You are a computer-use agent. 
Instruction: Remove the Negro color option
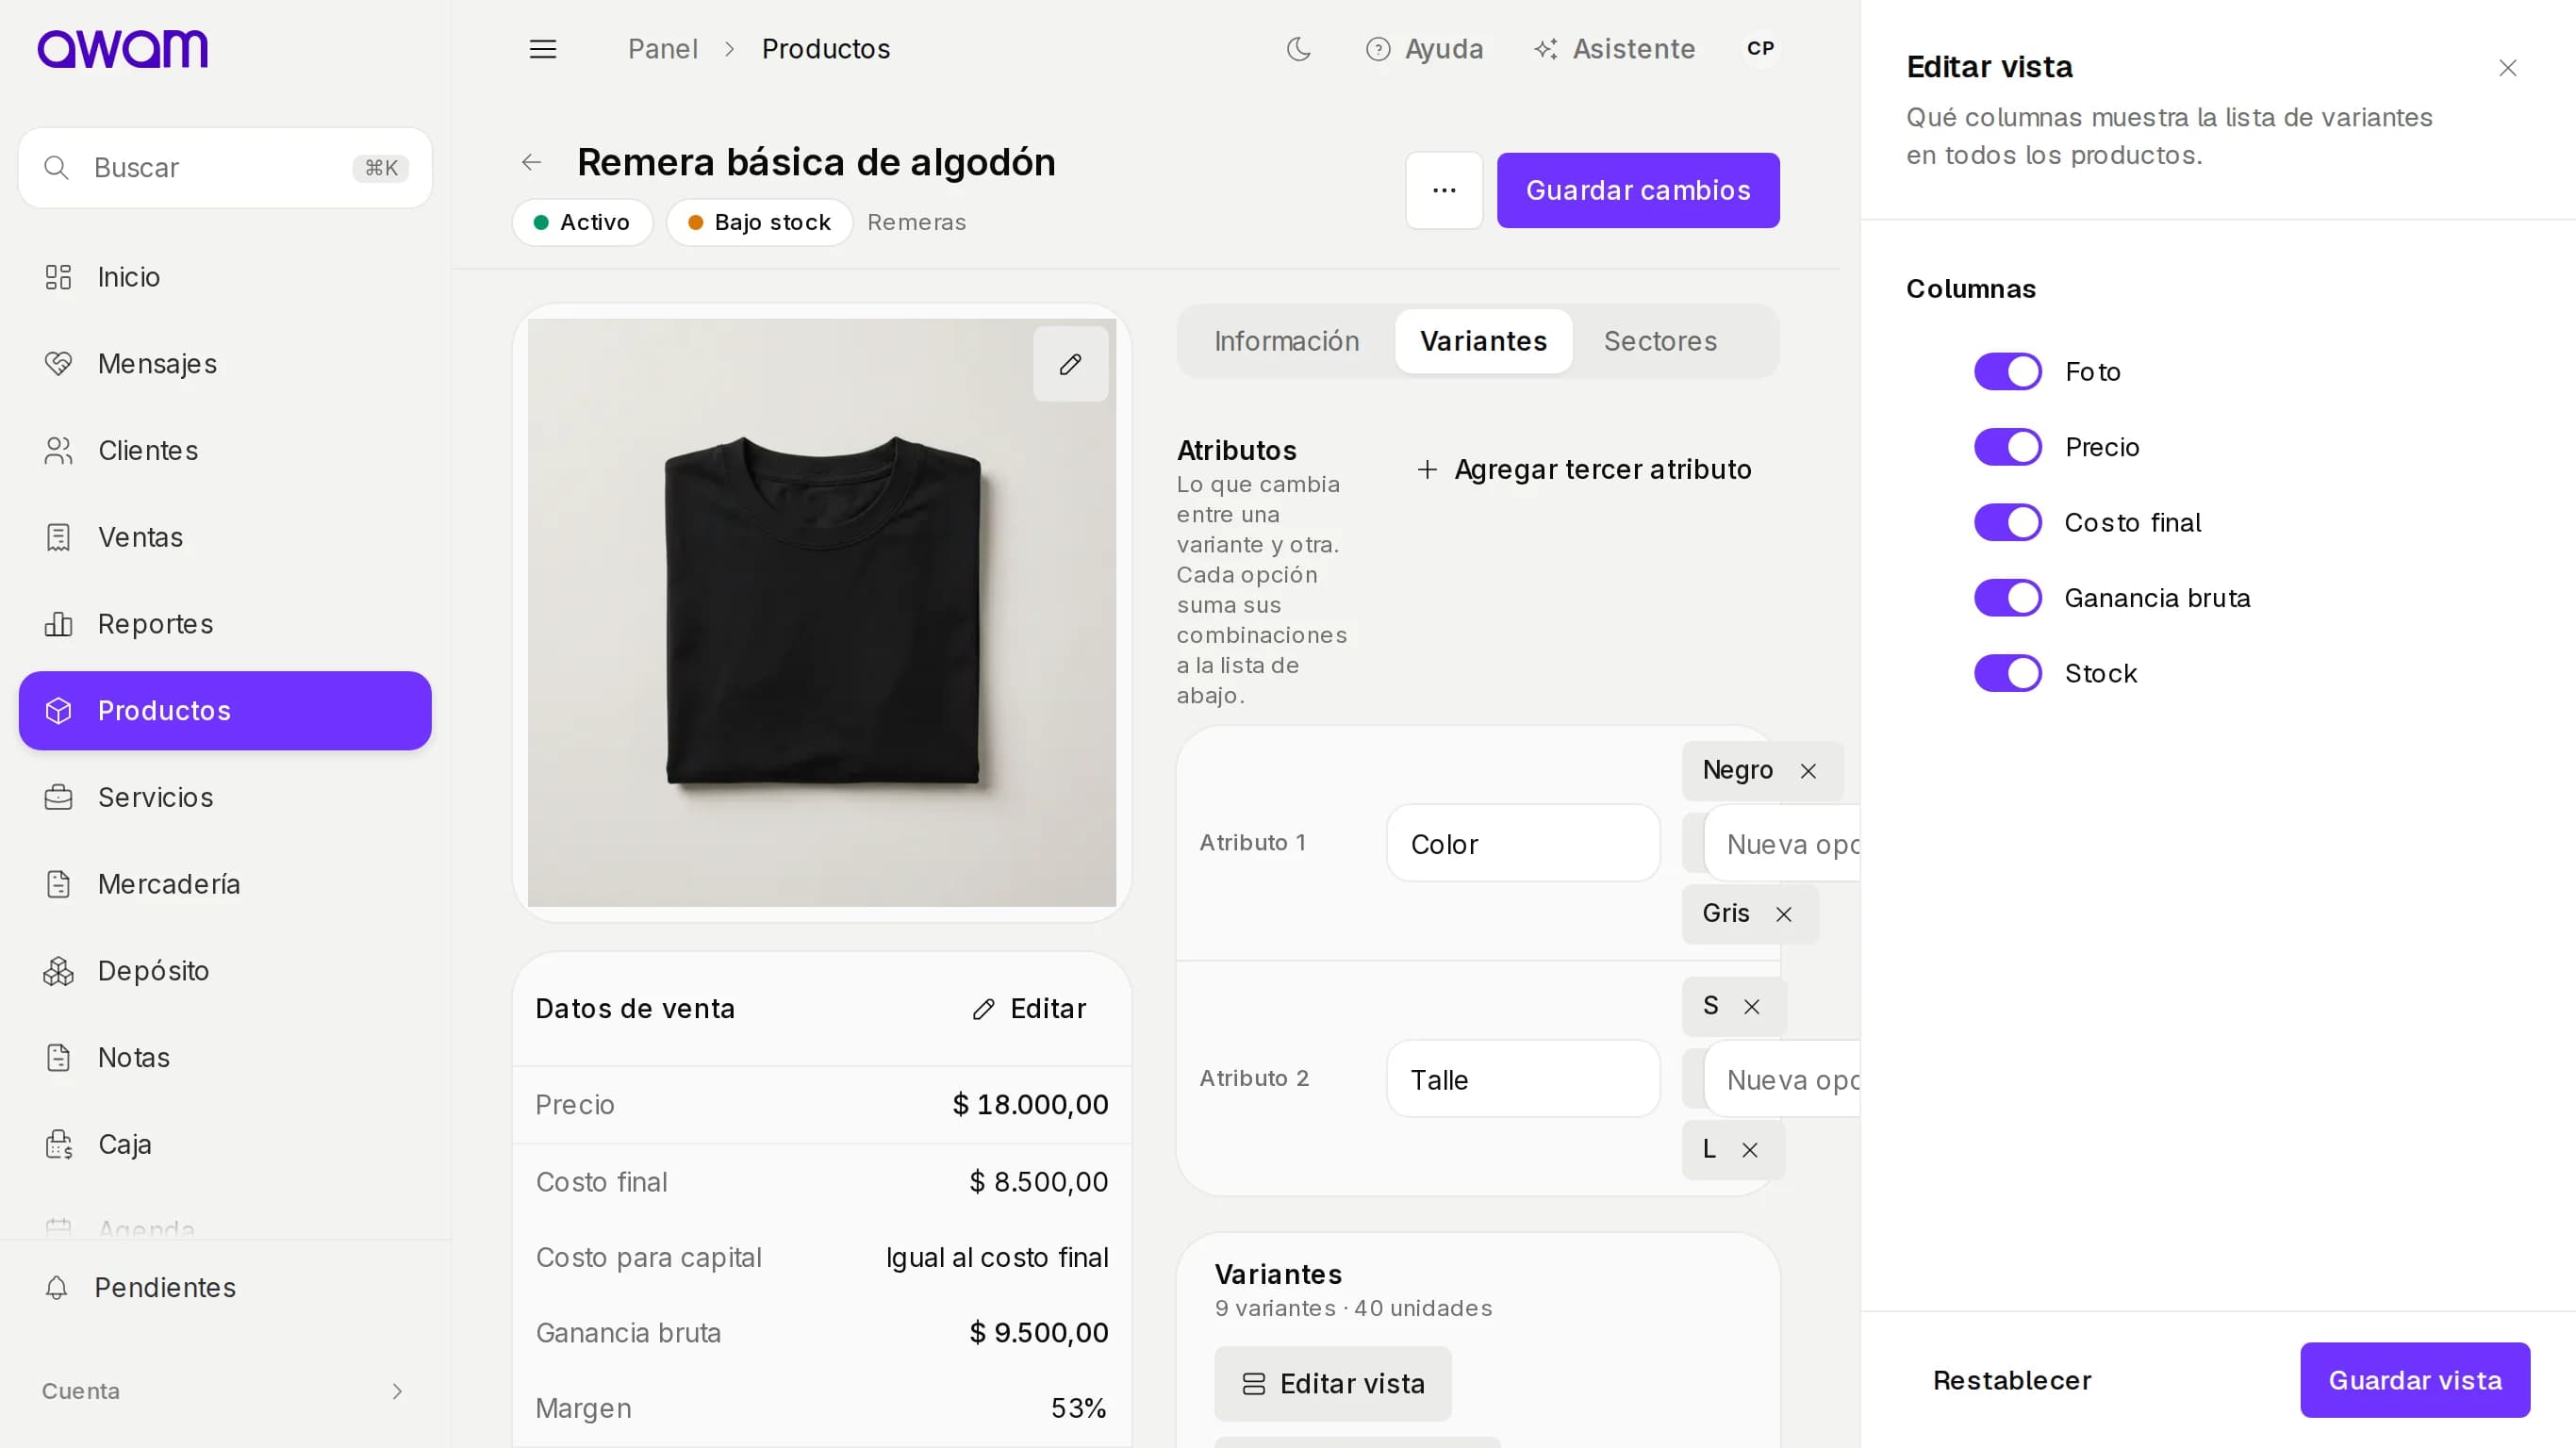pos(1808,771)
